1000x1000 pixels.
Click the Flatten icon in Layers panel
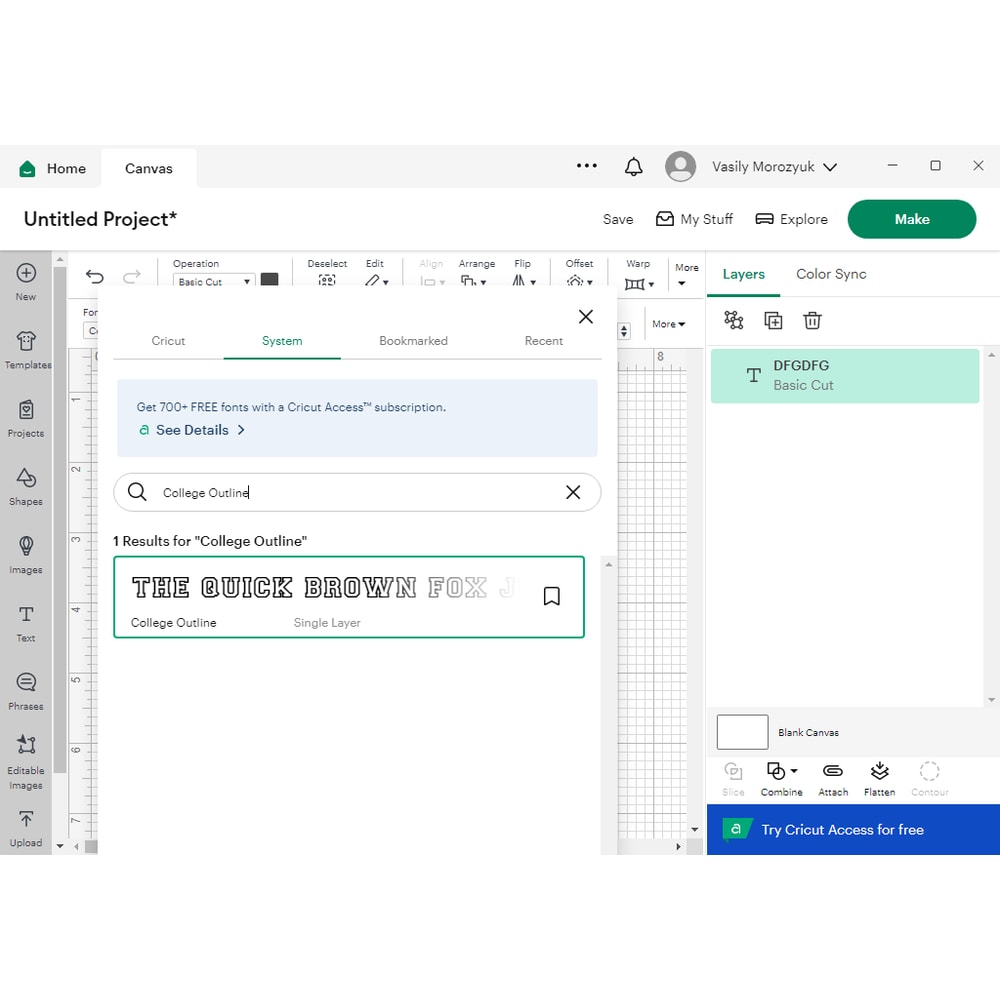coord(879,771)
